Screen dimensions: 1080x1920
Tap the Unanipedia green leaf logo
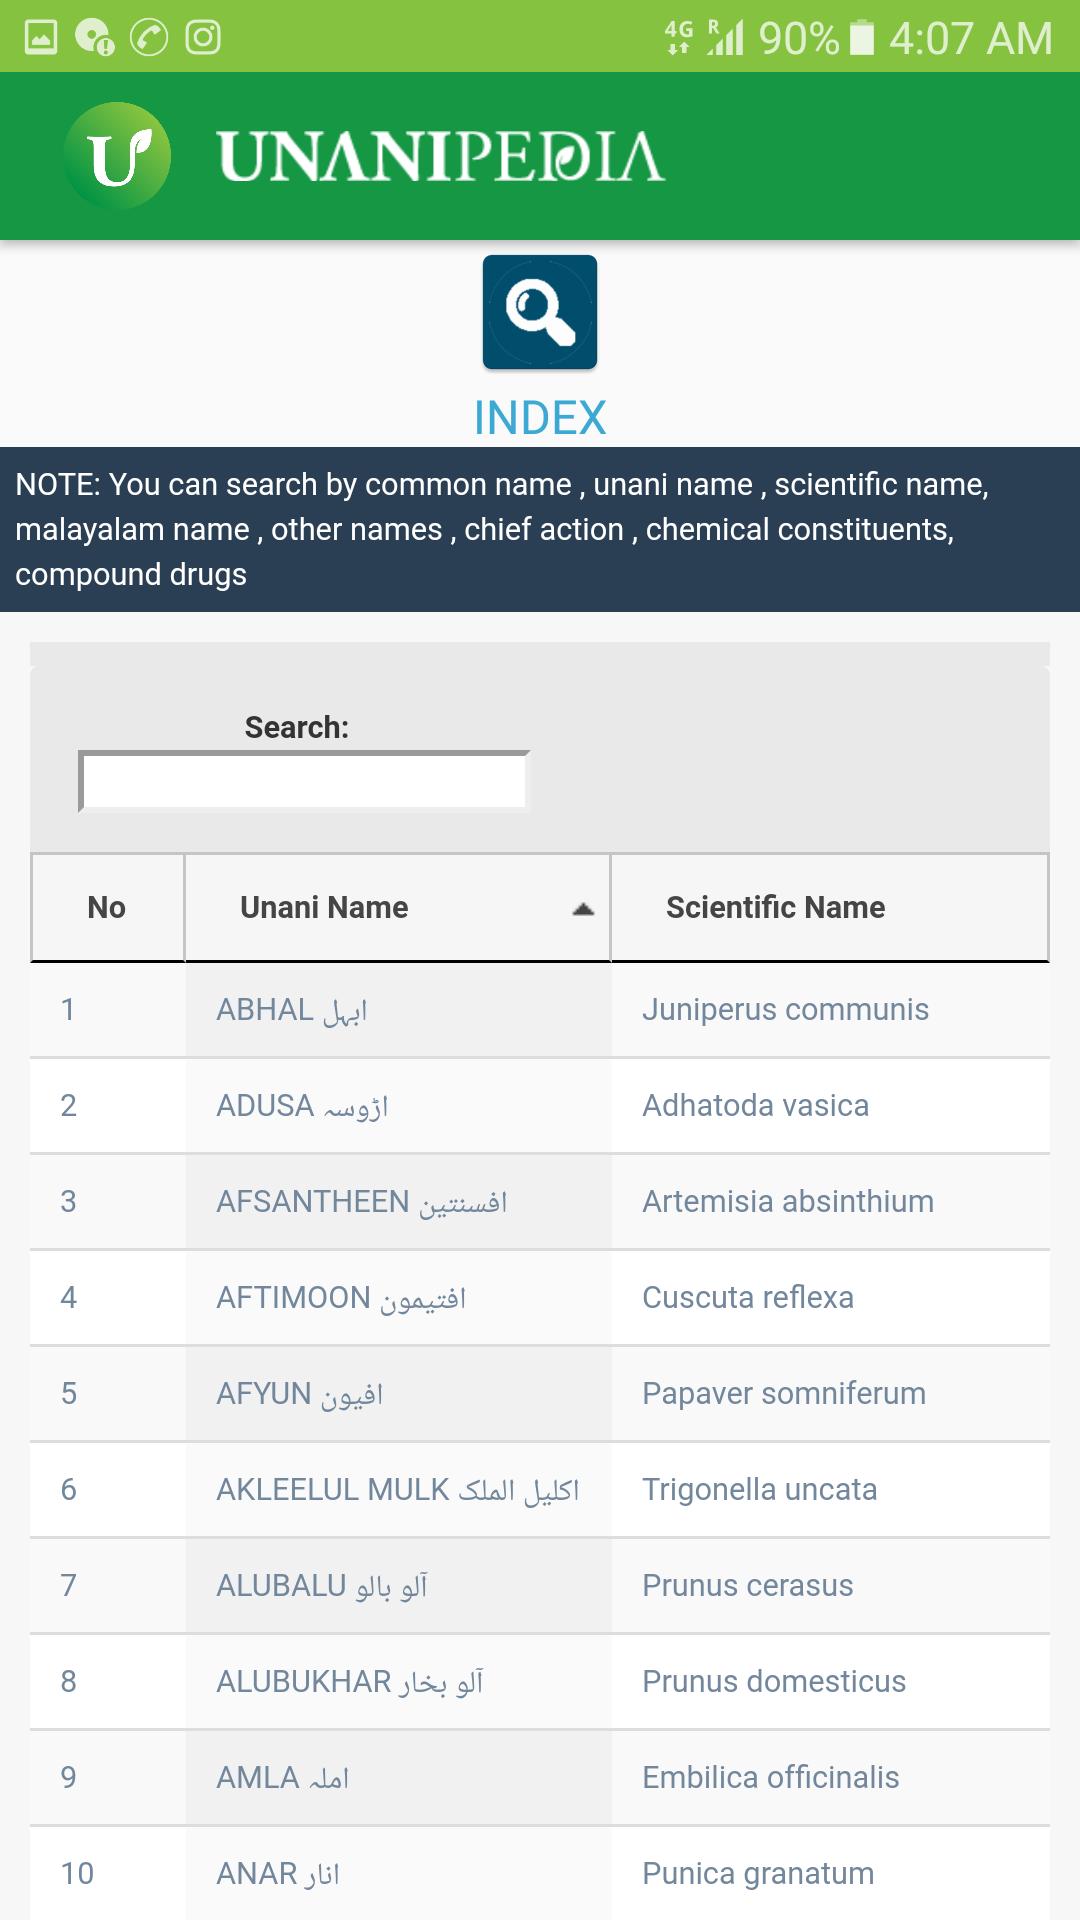pyautogui.click(x=117, y=156)
